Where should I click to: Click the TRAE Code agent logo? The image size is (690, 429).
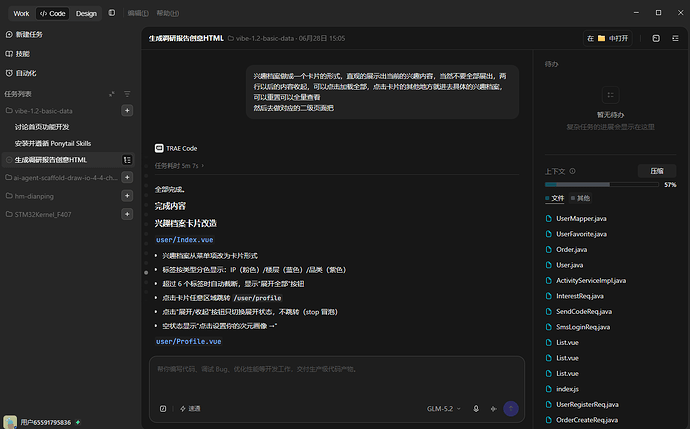coord(159,148)
